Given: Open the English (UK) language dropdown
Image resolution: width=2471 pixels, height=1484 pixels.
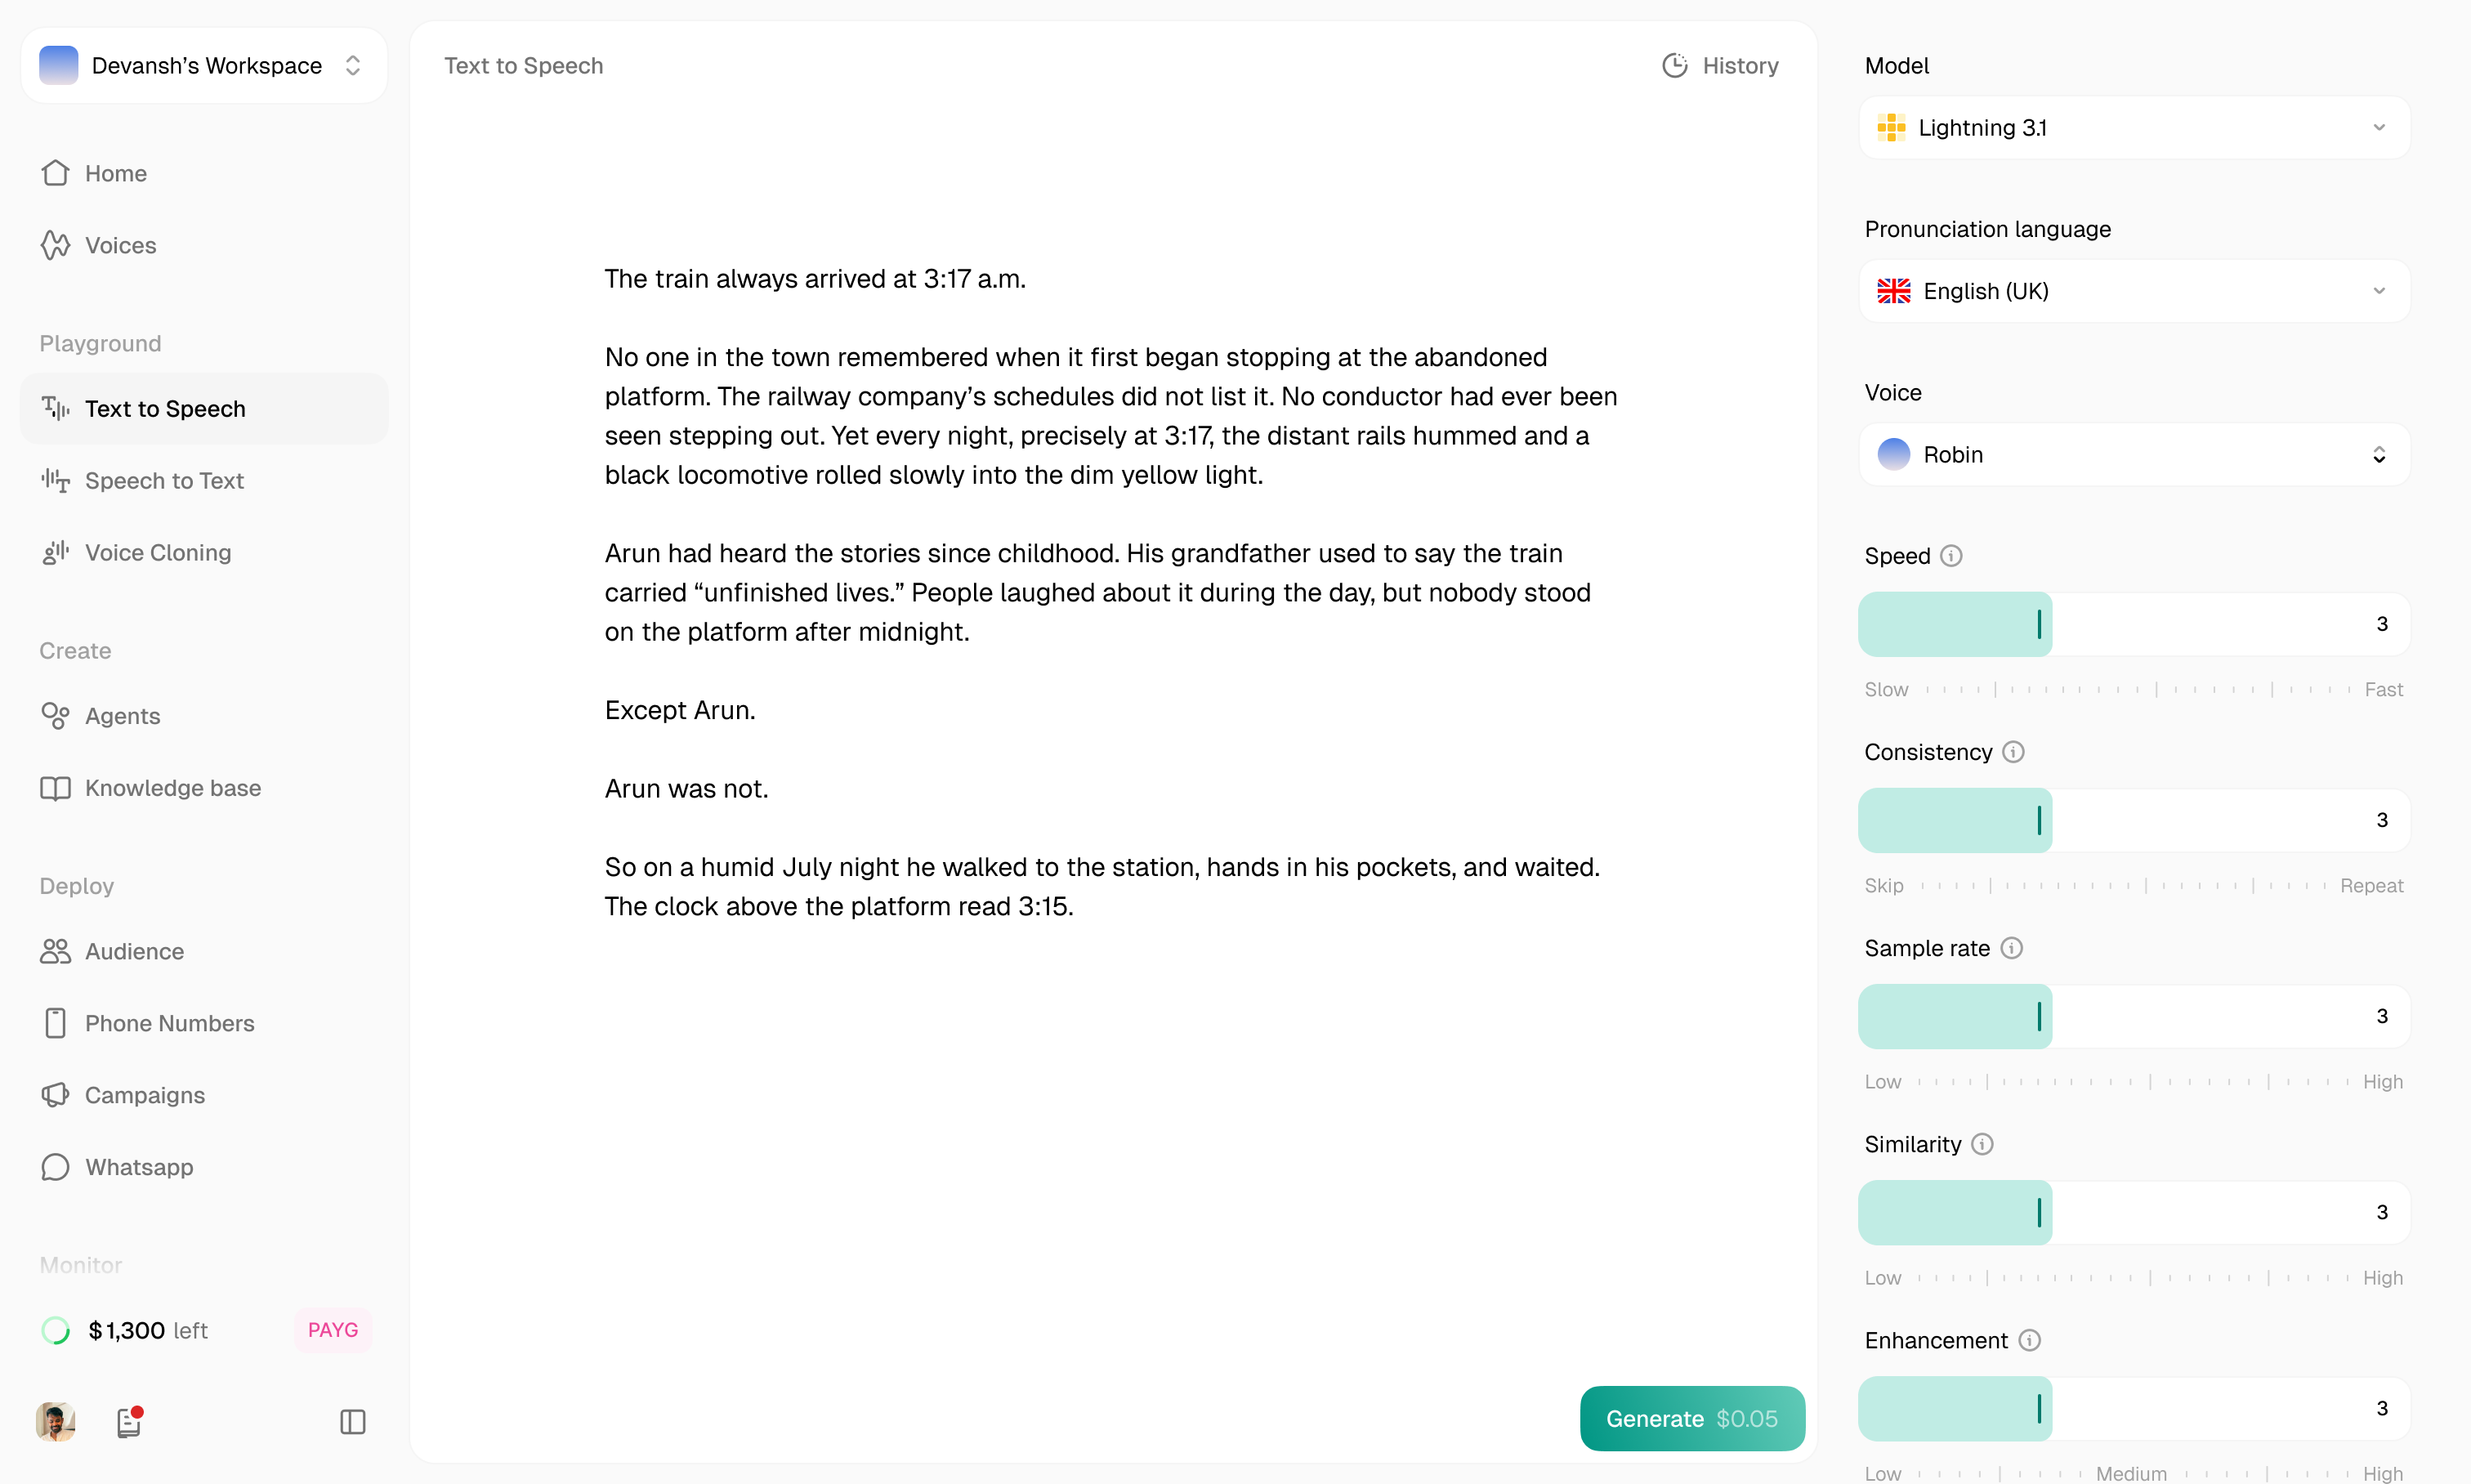Looking at the screenshot, I should click(x=2134, y=291).
